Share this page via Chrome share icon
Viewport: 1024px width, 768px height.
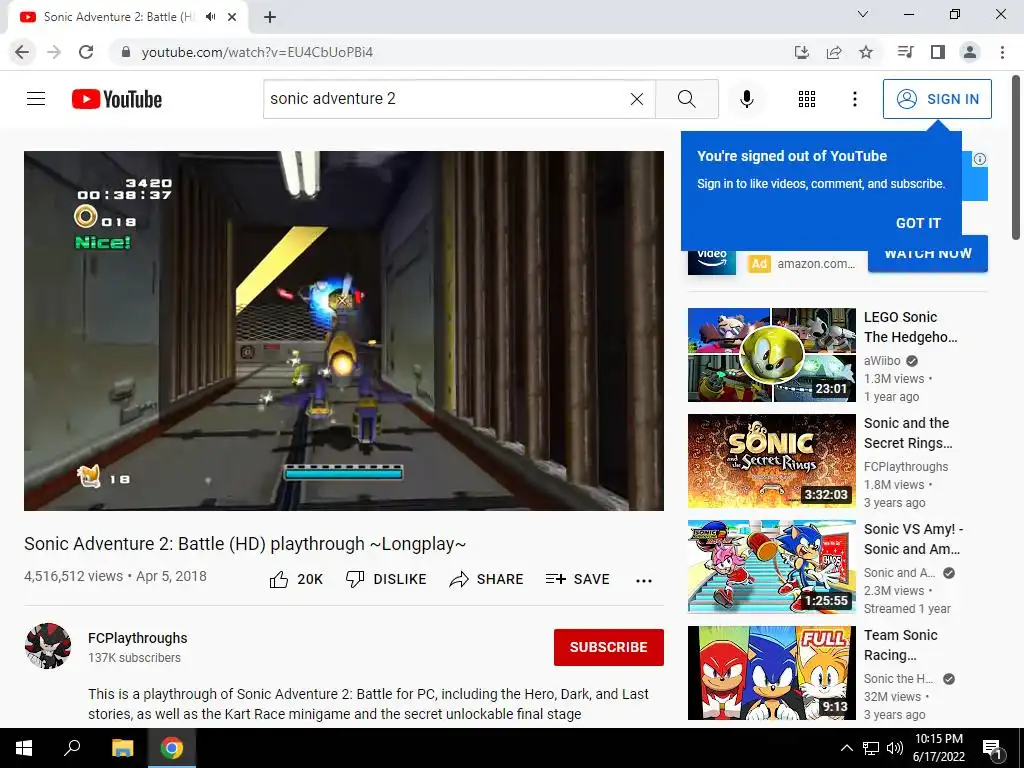pos(833,52)
